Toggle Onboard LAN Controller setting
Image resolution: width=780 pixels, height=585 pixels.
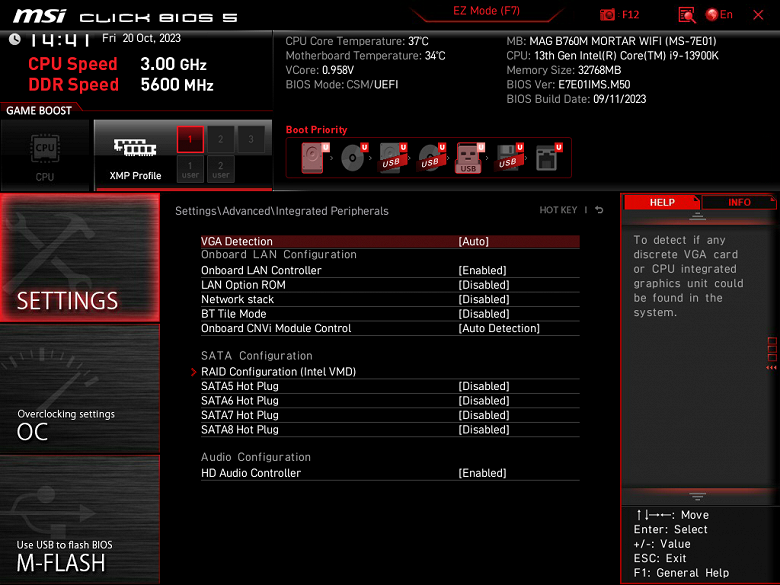point(390,270)
